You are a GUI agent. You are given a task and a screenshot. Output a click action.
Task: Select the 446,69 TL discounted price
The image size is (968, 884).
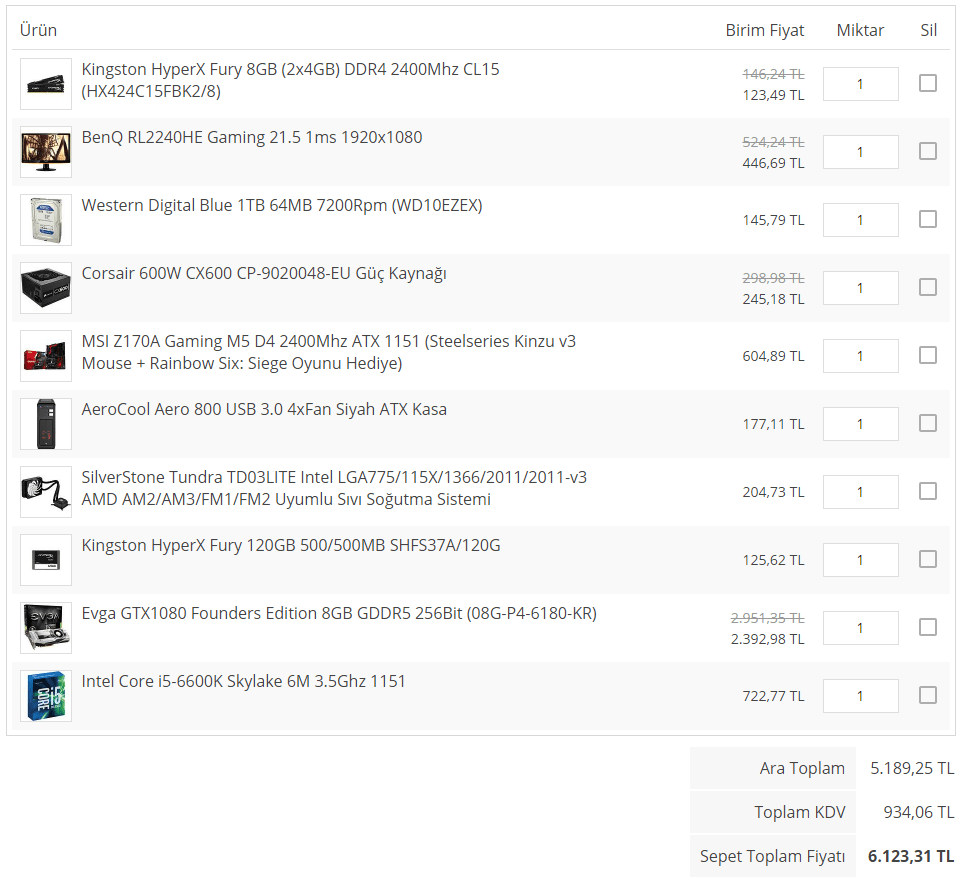click(x=773, y=163)
